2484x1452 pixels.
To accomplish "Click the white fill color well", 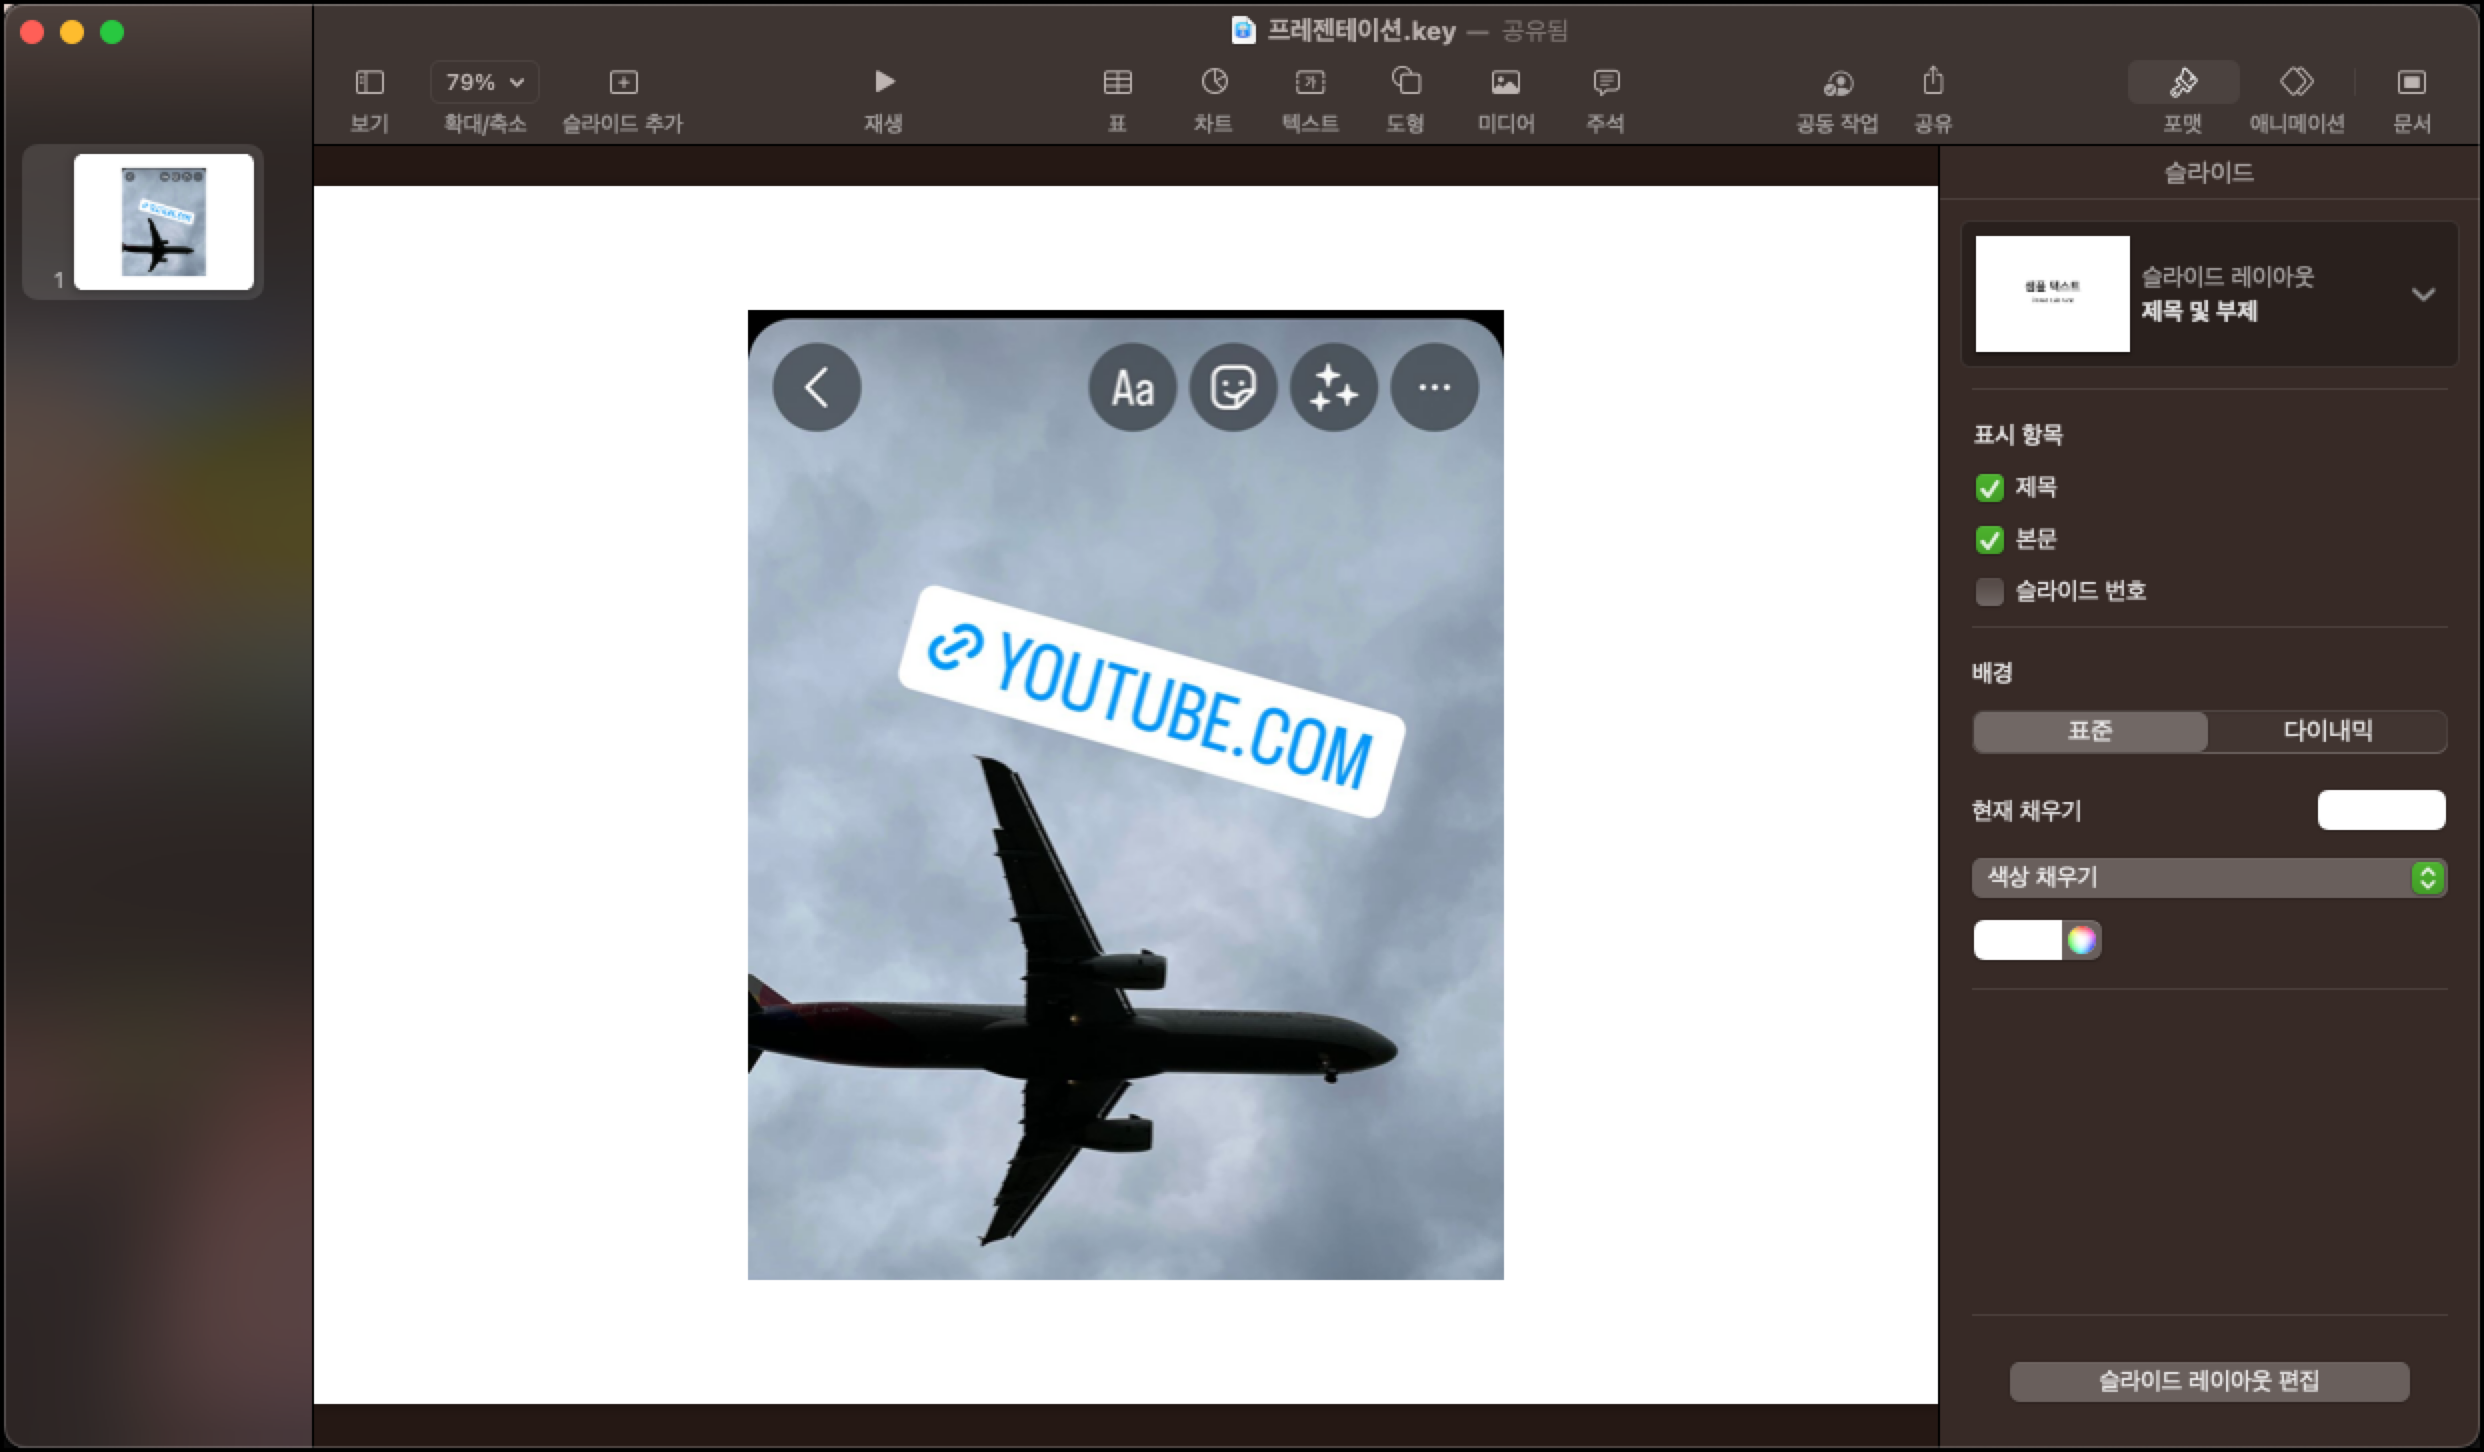I will pyautogui.click(x=2018, y=940).
